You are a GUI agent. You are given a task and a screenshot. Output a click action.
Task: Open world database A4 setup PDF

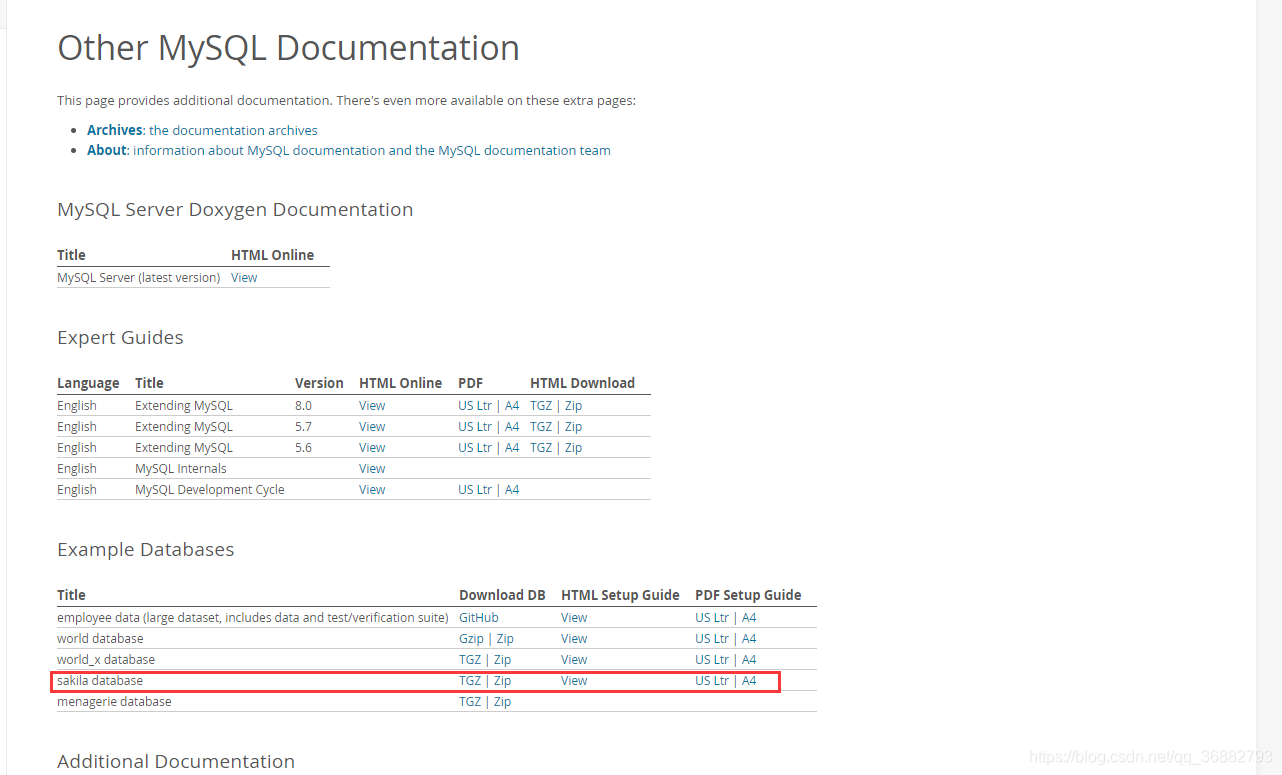tap(749, 639)
